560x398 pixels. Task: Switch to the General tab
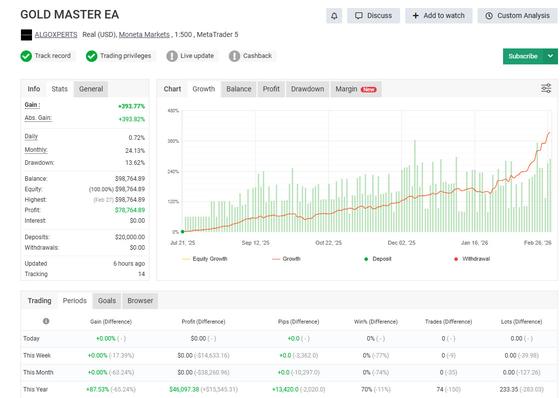point(91,89)
